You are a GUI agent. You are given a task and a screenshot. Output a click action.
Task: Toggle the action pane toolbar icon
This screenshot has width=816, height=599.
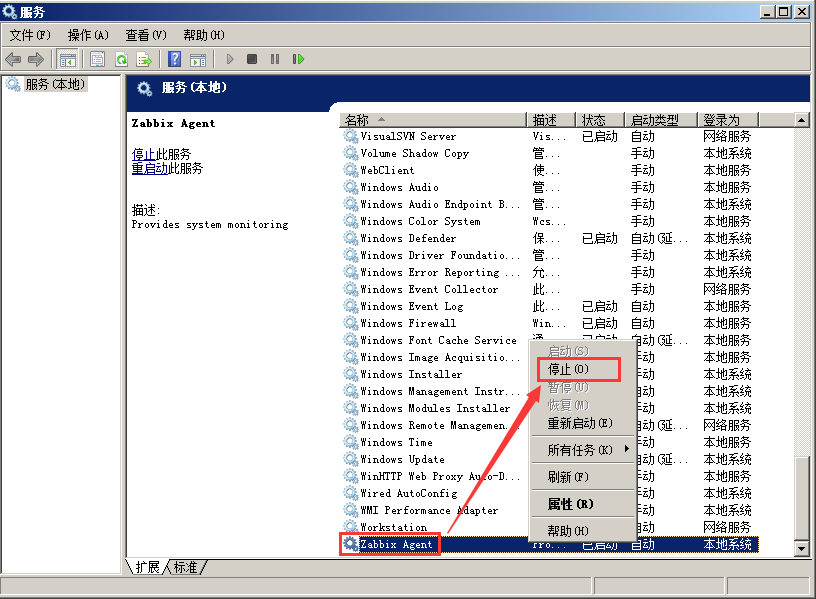click(198, 59)
